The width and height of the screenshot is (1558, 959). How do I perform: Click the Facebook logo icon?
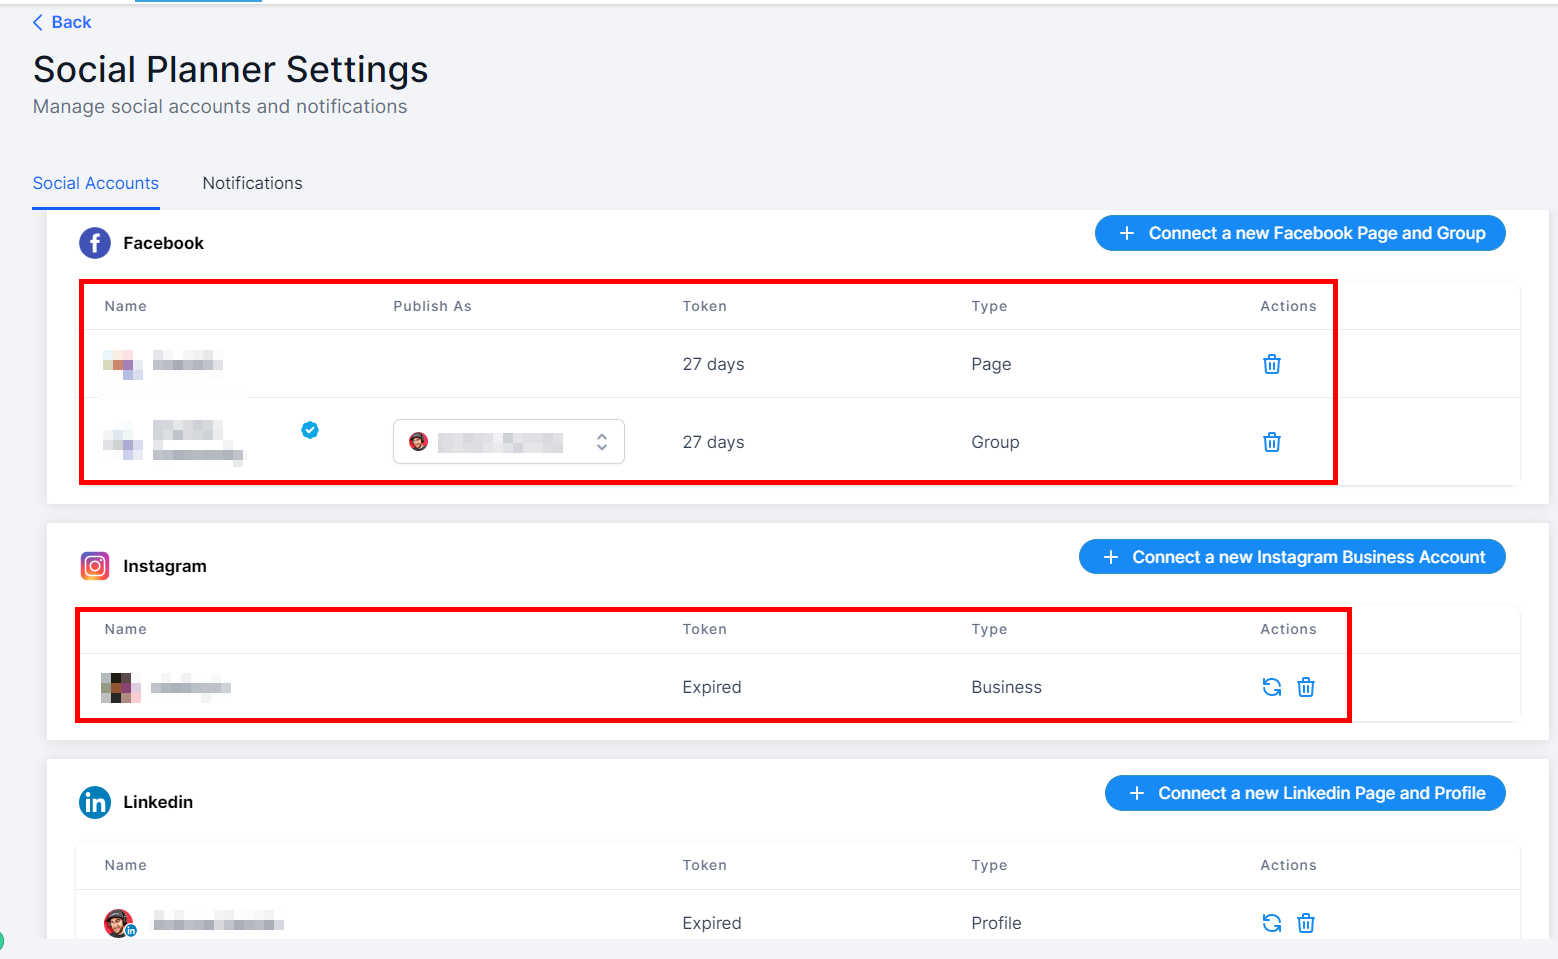[95, 243]
